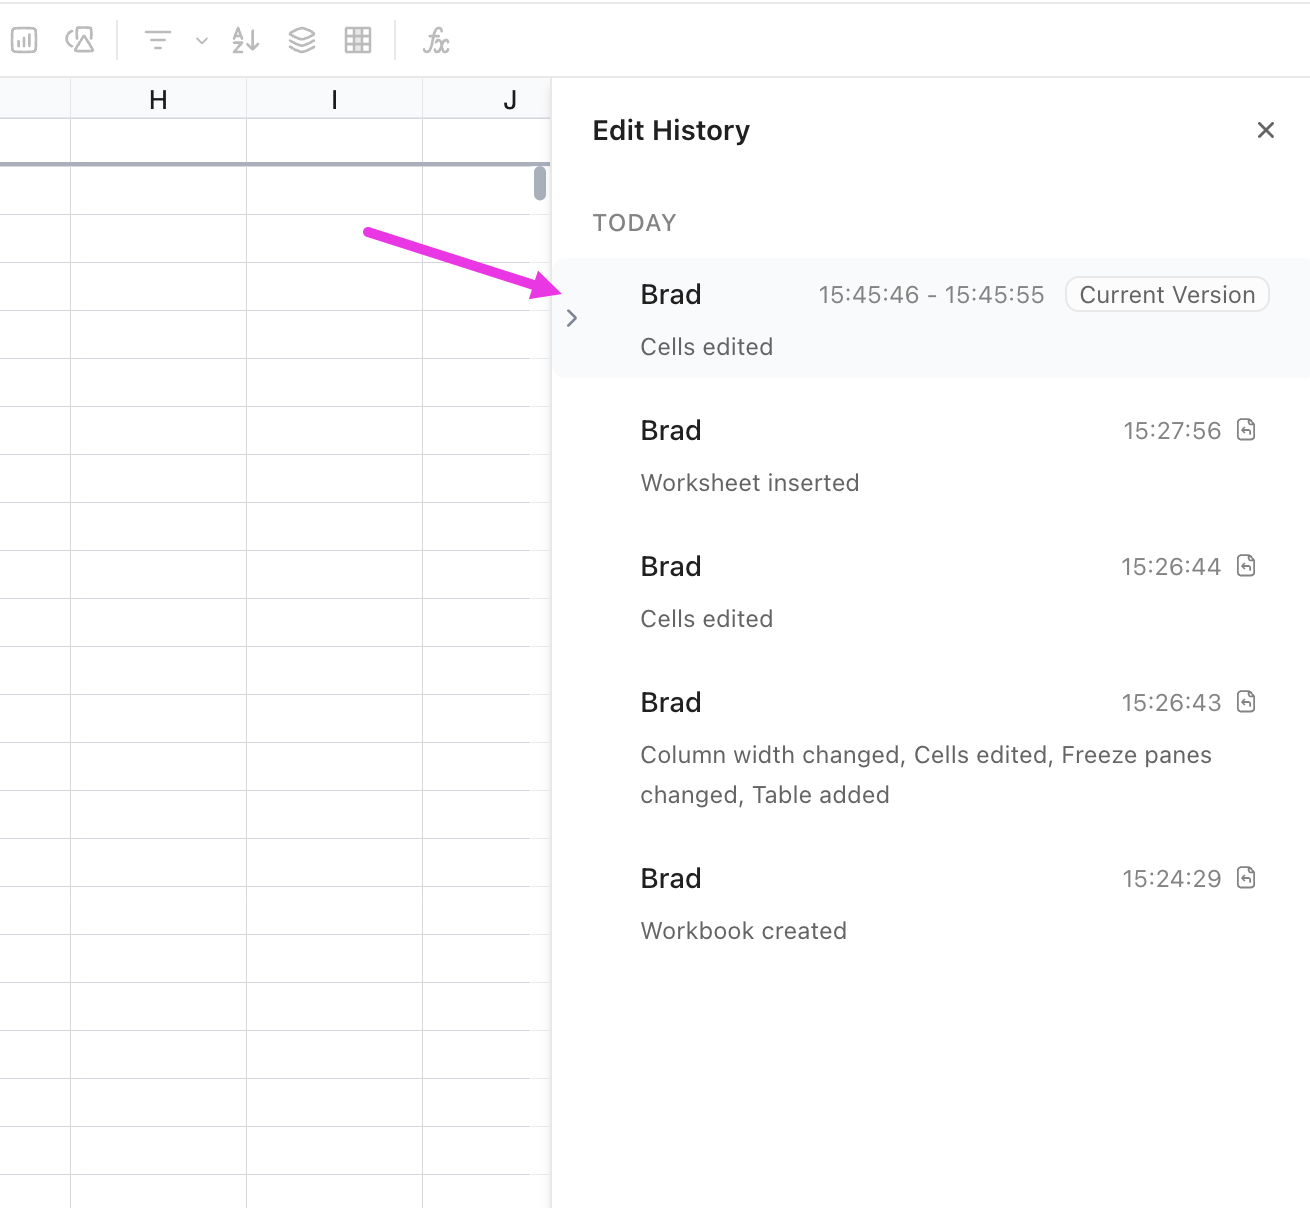
Task: Click the insert chart icon in the toolbar
Action: pyautogui.click(x=24, y=40)
